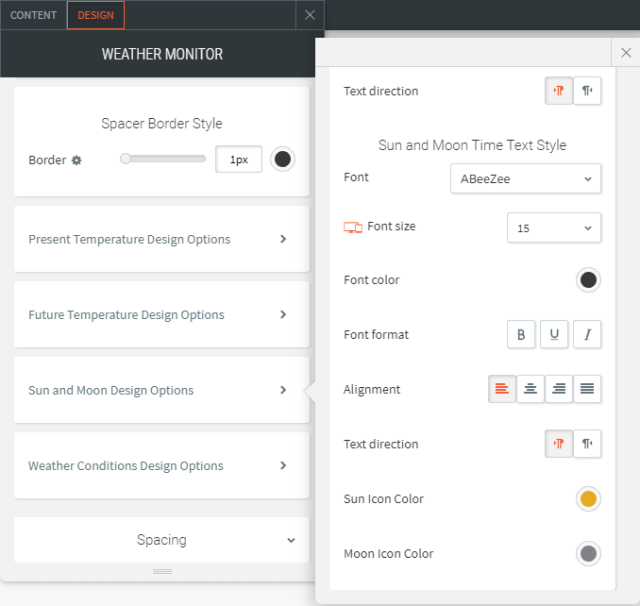Toggle right-to-left text direction at bottom
This screenshot has height=606, width=640.
[588, 444]
